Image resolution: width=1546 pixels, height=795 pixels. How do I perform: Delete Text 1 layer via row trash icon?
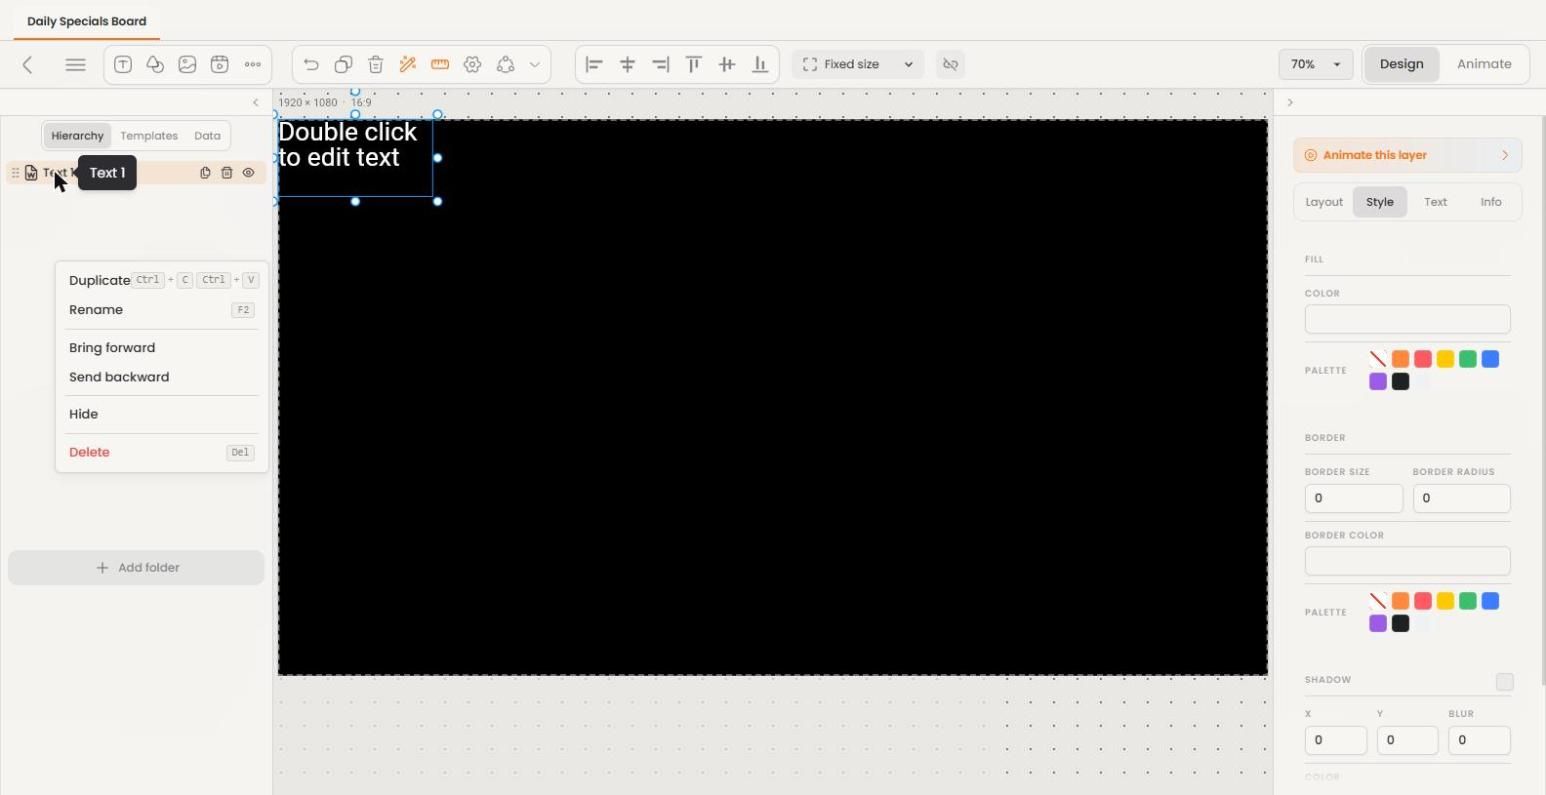tap(227, 173)
